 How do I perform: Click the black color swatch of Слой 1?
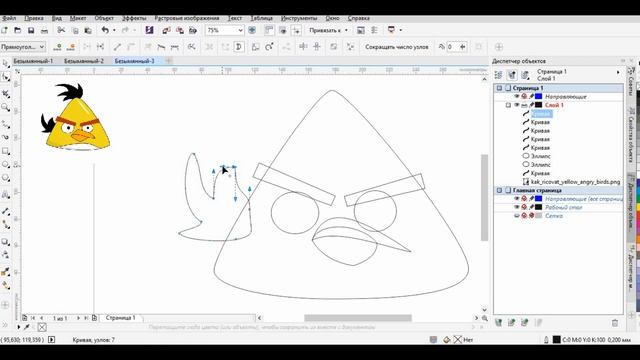[539, 105]
